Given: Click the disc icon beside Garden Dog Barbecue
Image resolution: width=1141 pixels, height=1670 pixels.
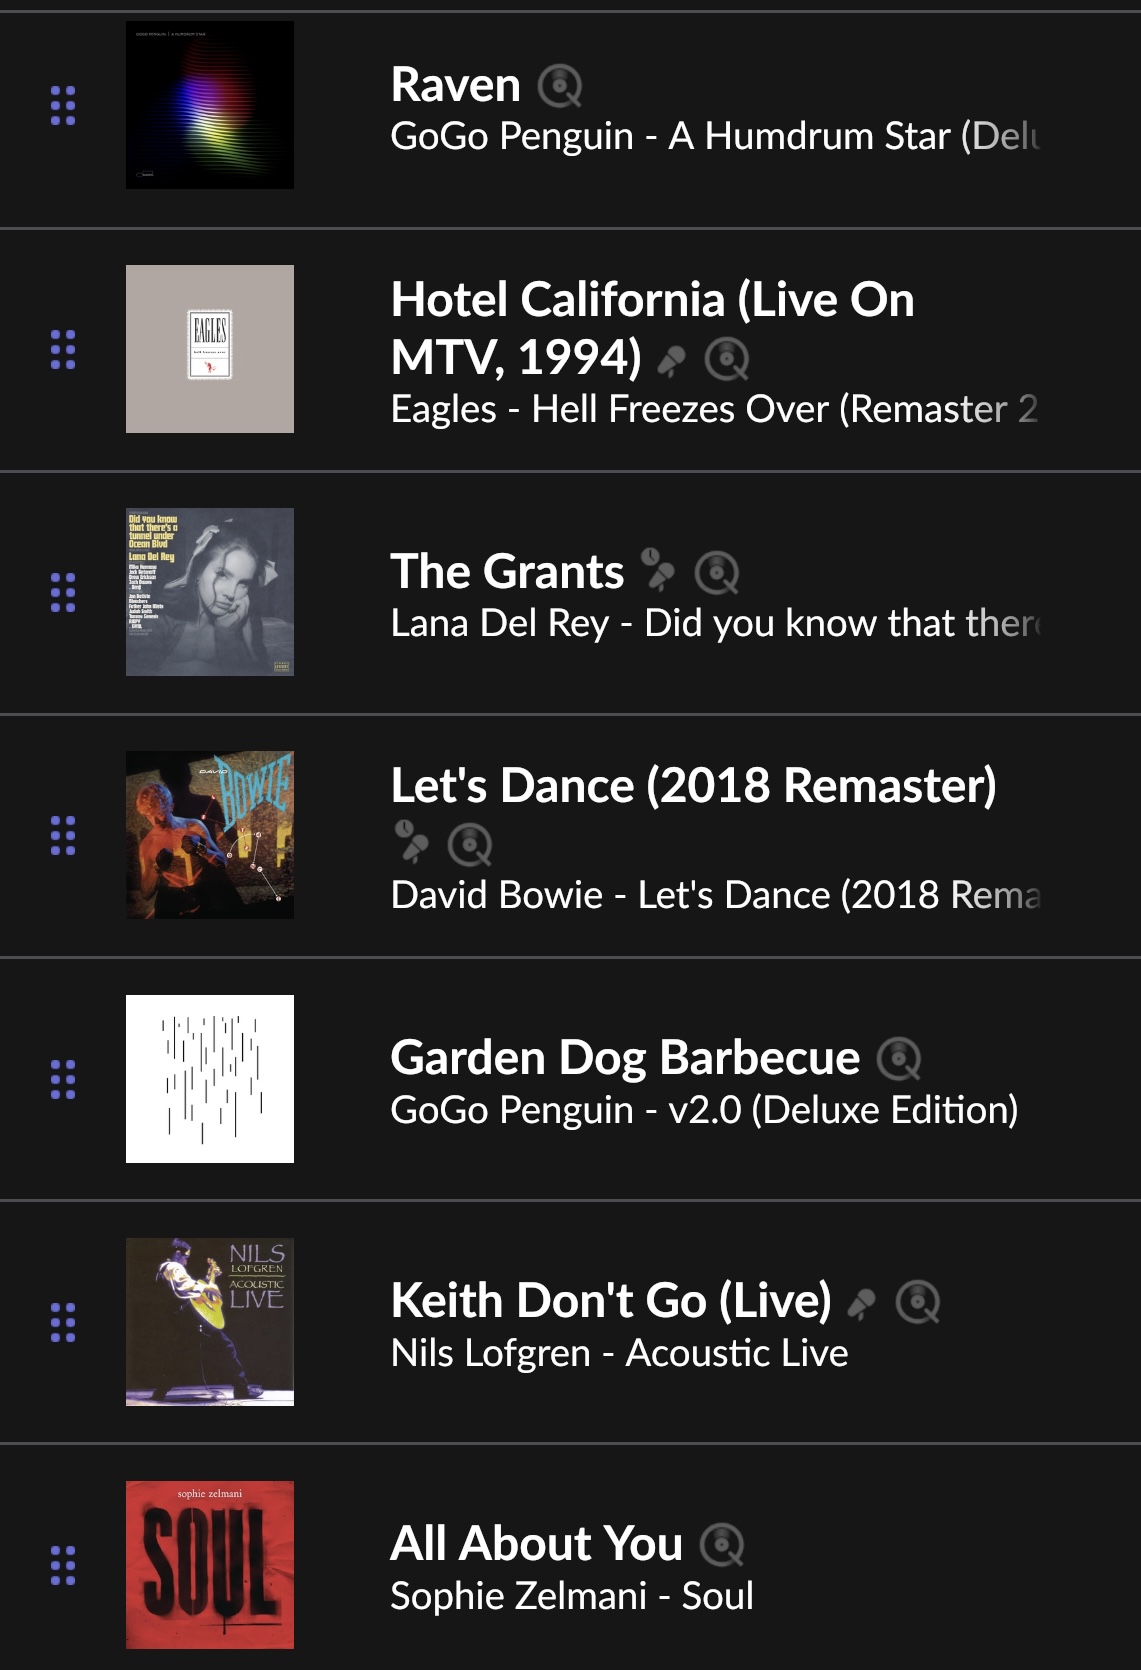Looking at the screenshot, I should [x=899, y=1059].
